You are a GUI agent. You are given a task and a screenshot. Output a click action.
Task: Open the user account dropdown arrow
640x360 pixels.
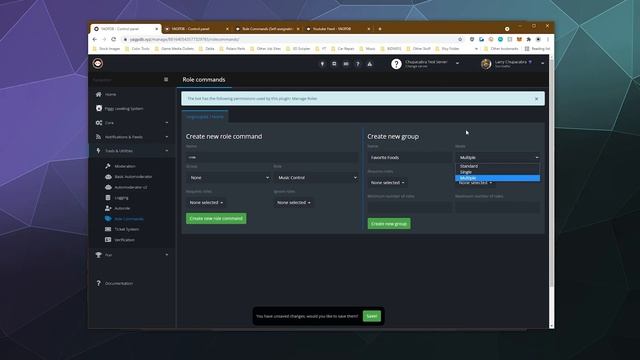click(x=542, y=64)
